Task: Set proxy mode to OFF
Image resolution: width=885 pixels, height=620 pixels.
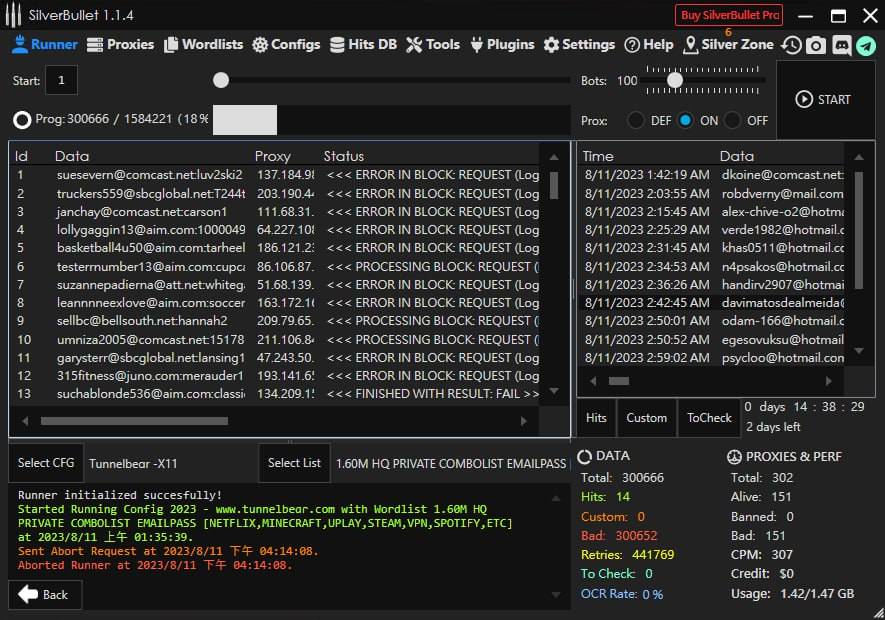Action: tap(733, 120)
